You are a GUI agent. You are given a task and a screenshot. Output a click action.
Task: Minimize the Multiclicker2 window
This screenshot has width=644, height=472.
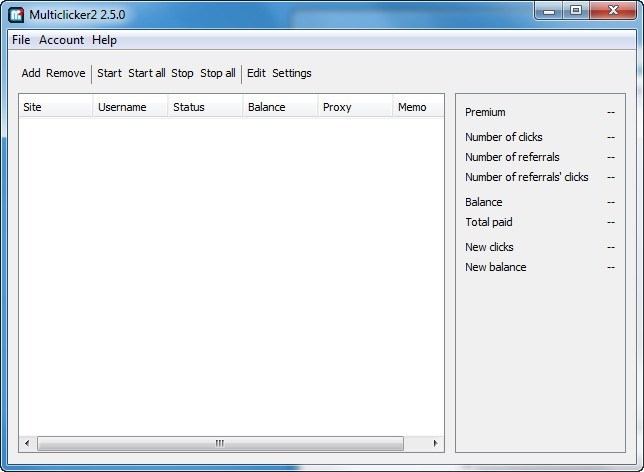pos(549,11)
